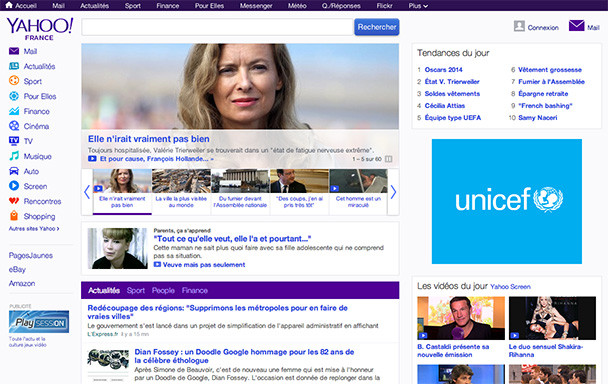Open Pour Elles in top navigation bar
The width and height of the screenshot is (608, 384).
[x=209, y=6]
